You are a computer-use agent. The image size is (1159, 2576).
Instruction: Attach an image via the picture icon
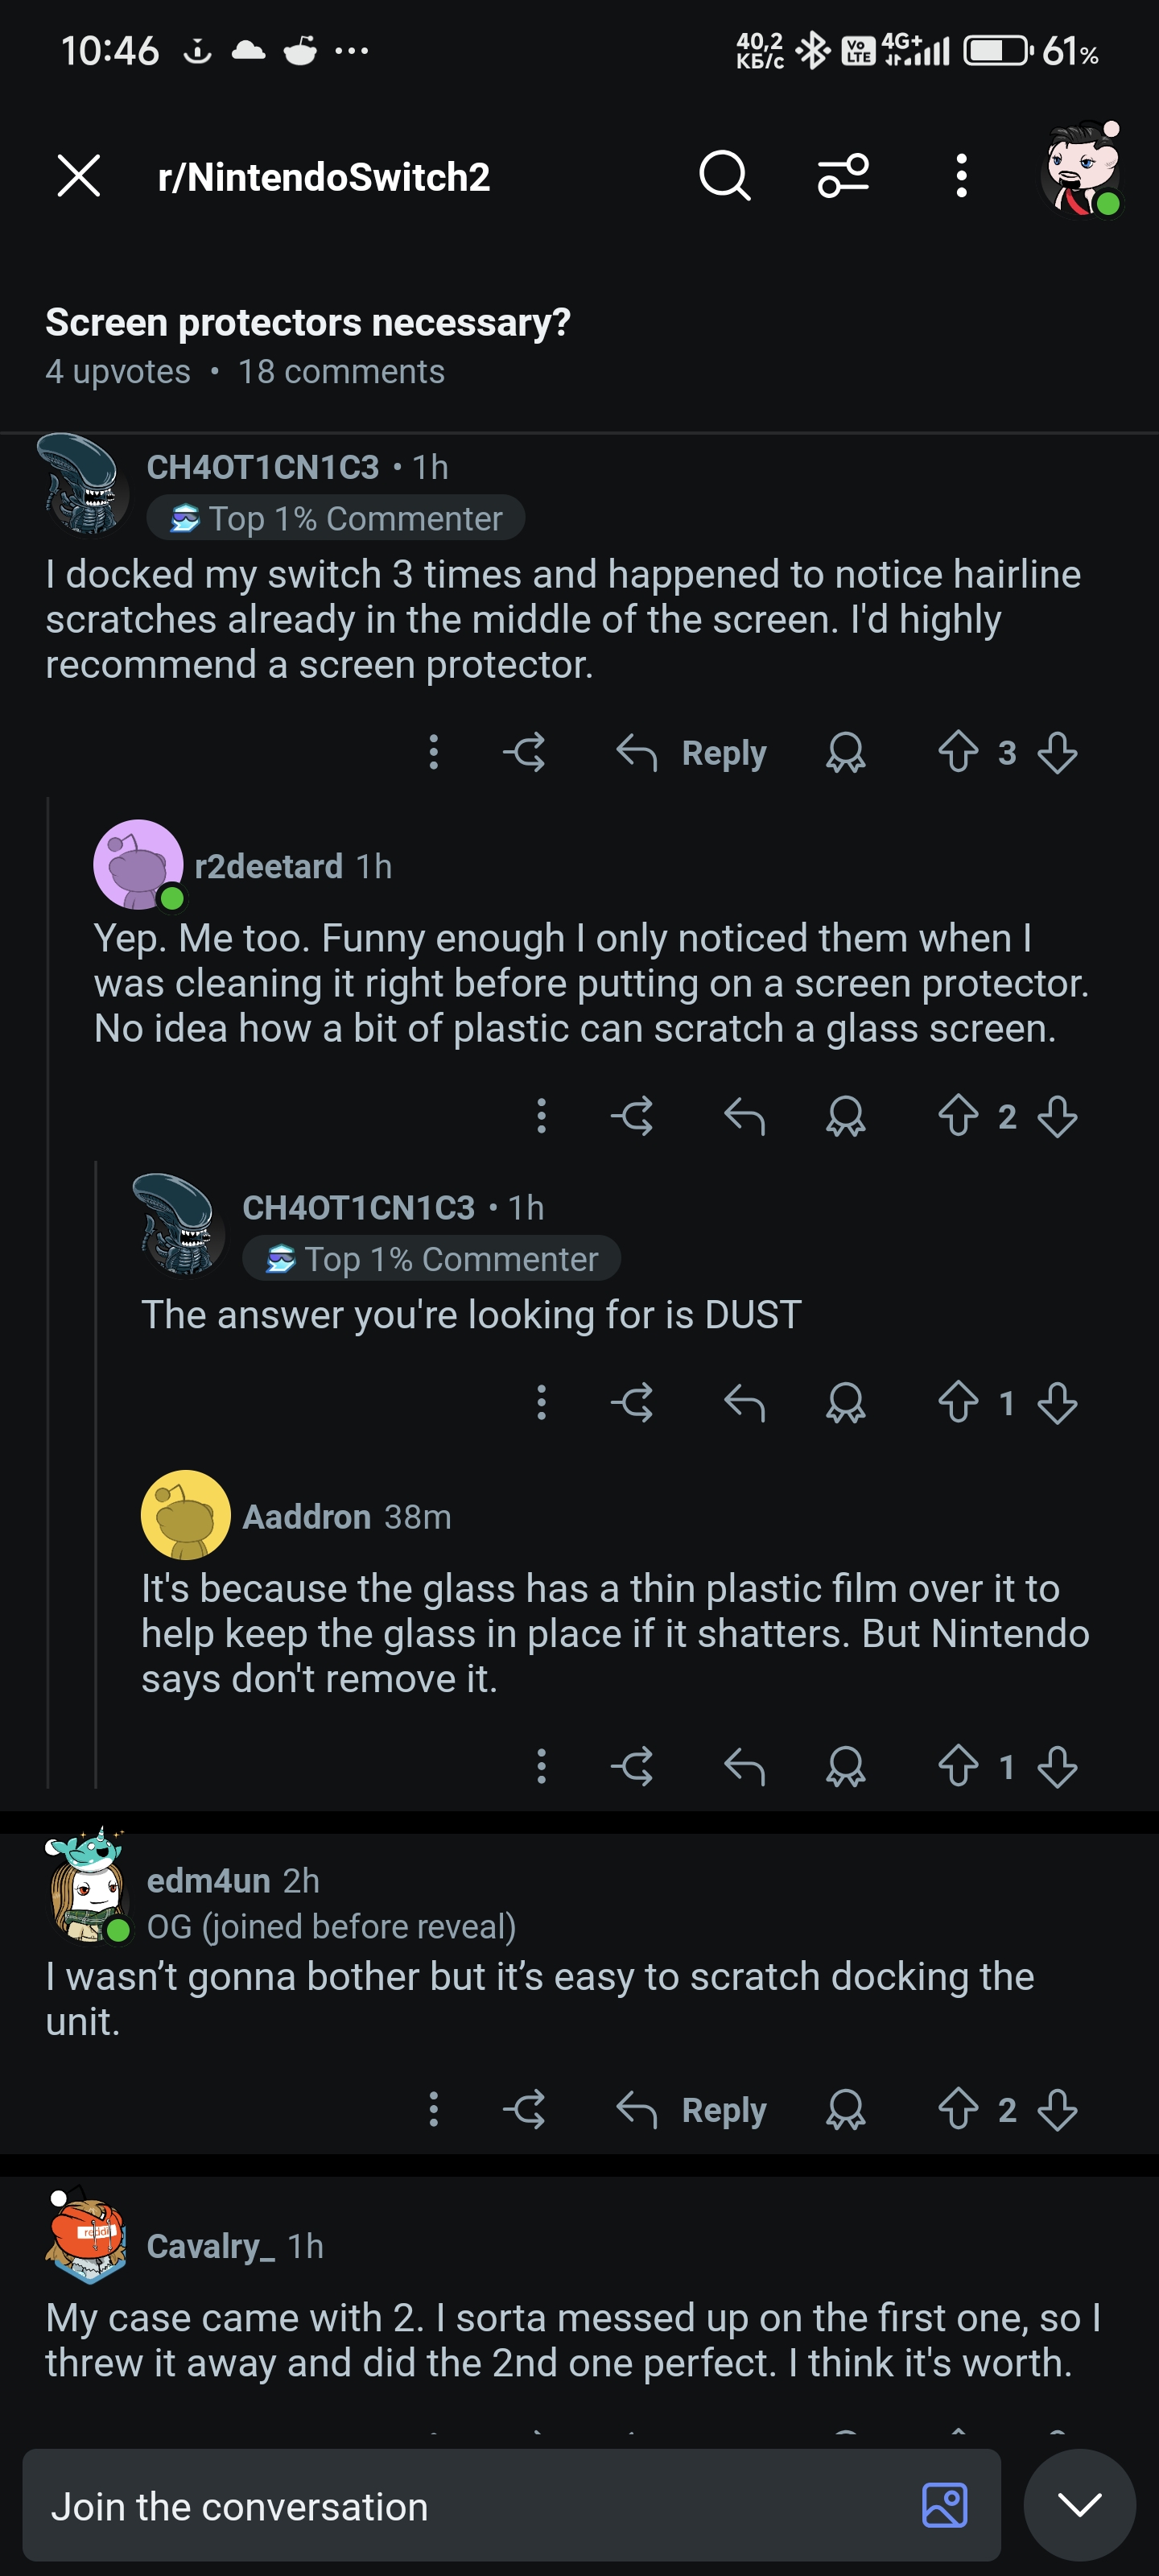[944, 2505]
